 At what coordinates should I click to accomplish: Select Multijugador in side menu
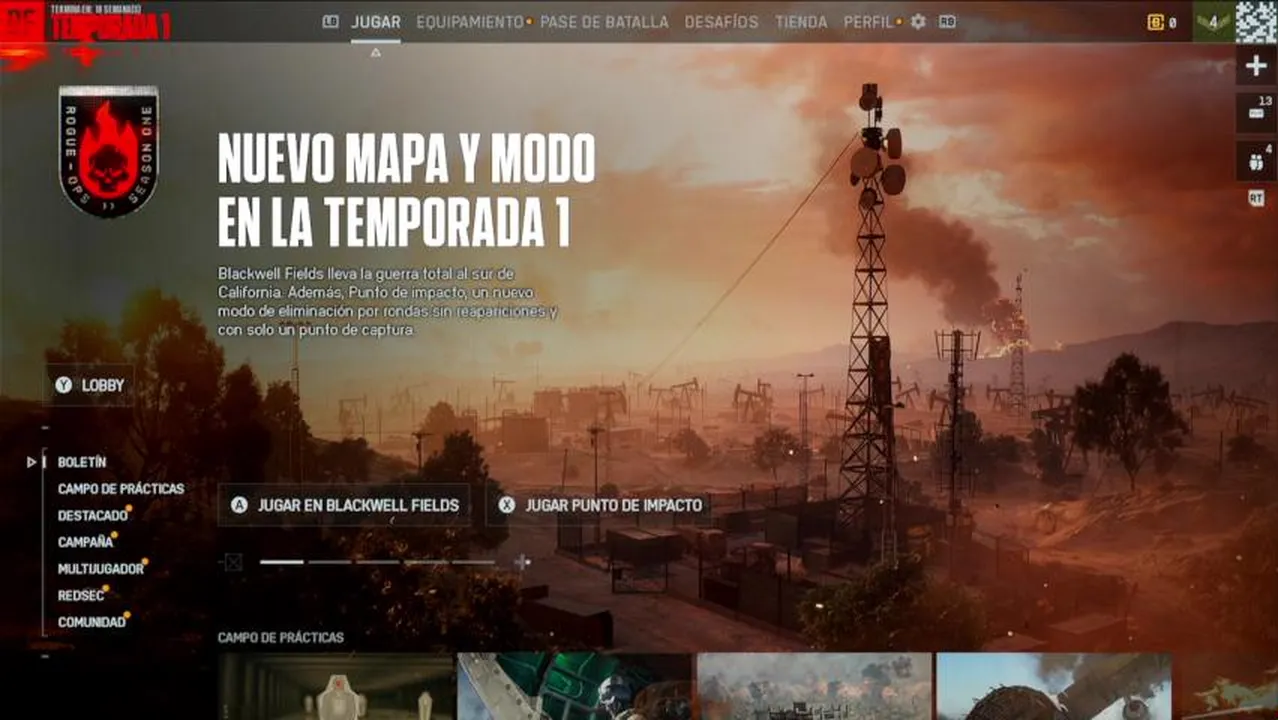pyautogui.click(x=101, y=568)
